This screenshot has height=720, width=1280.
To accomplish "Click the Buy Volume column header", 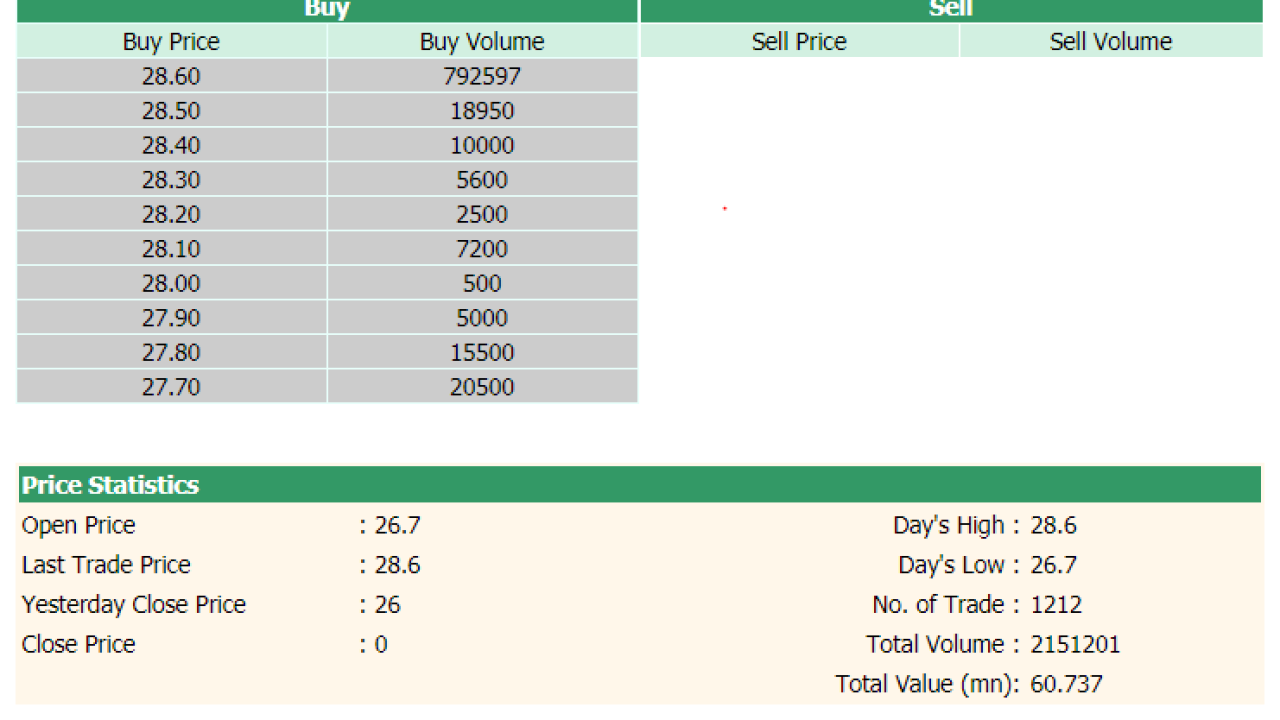I will point(482,42).
